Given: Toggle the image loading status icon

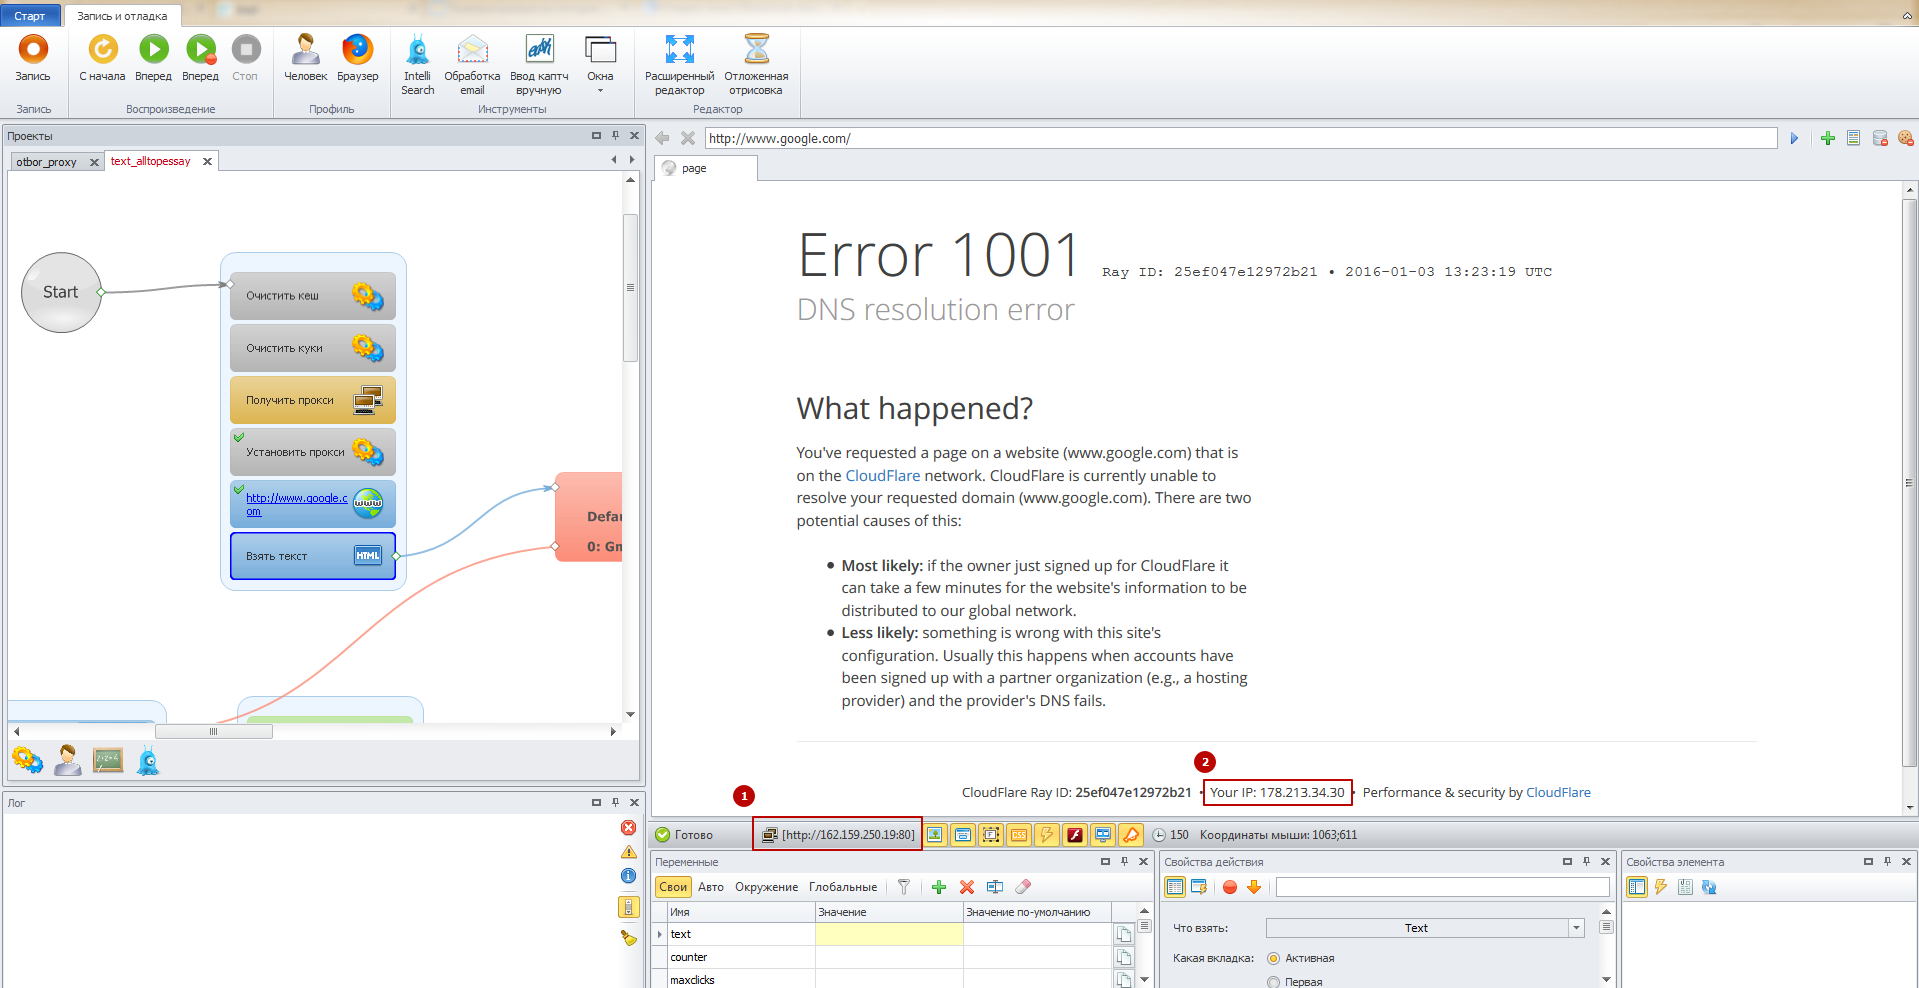Looking at the screenshot, I should click(935, 835).
